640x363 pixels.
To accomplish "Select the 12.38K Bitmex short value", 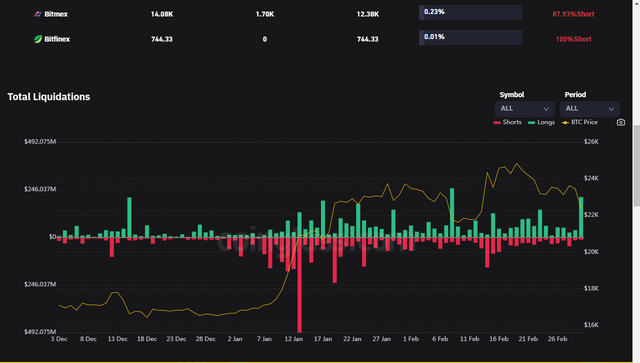I will click(368, 14).
